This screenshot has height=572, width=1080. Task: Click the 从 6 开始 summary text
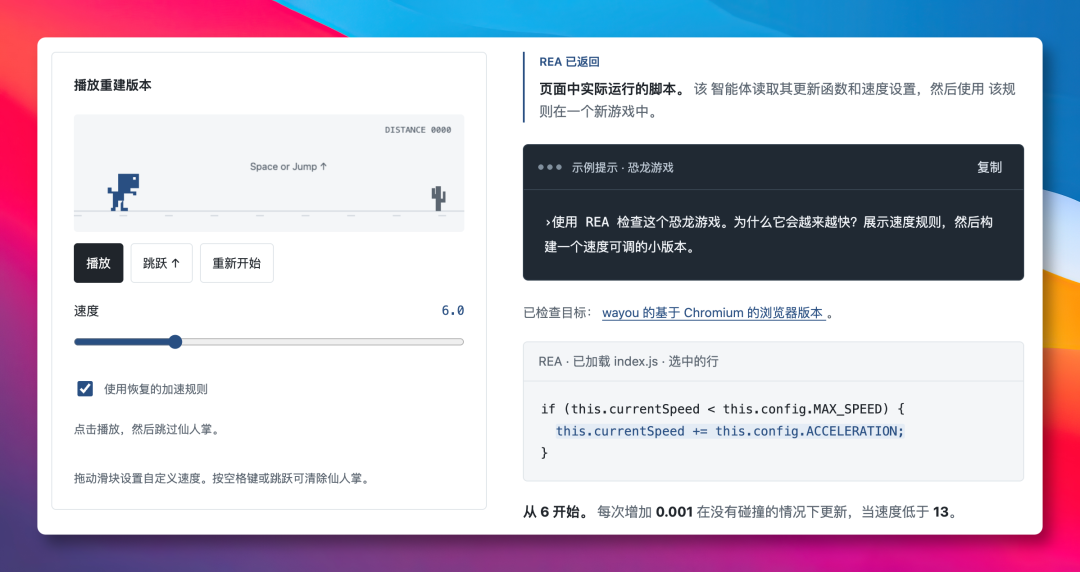point(556,512)
